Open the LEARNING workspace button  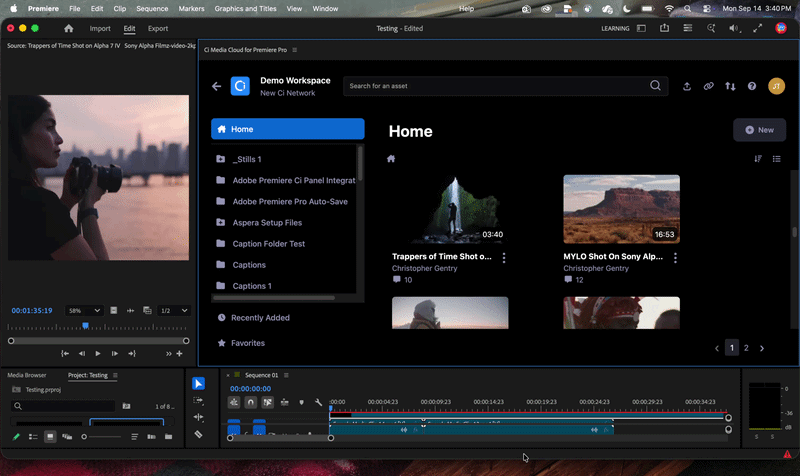coord(615,29)
